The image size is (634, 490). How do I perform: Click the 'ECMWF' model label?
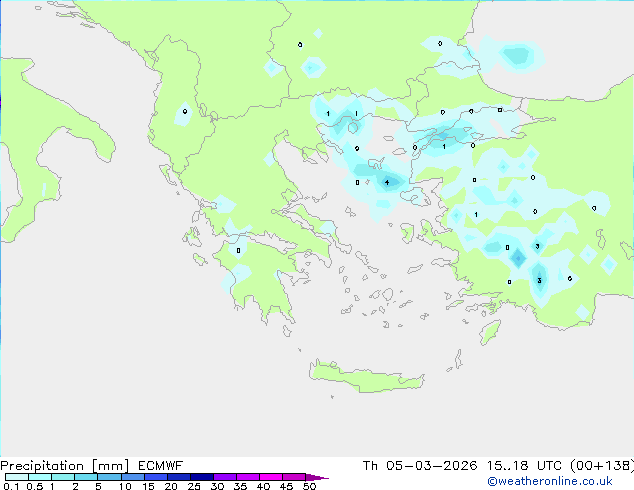pyautogui.click(x=161, y=466)
